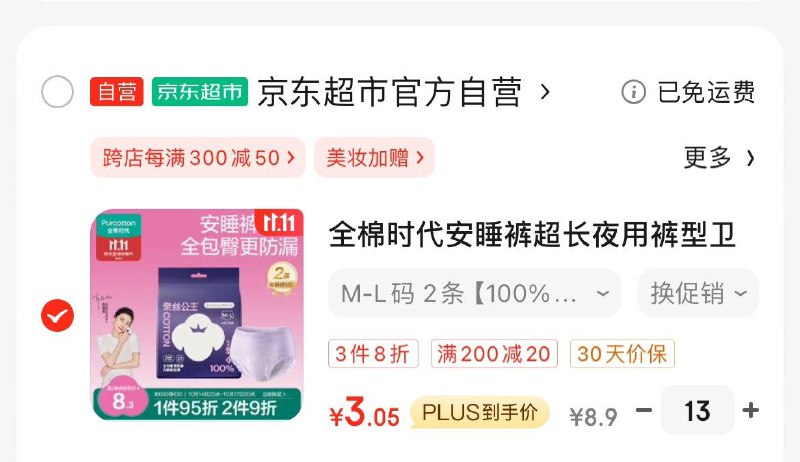This screenshot has height=462, width=800.
Task: Decrease quantity with minus button
Action: [644, 410]
